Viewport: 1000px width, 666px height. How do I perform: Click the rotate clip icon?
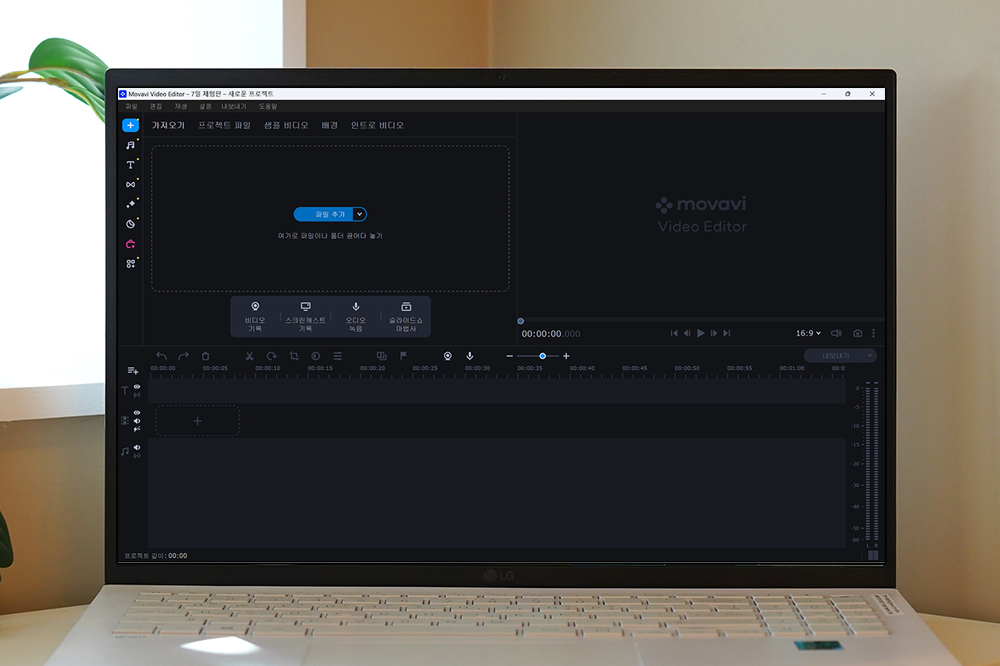[x=272, y=356]
